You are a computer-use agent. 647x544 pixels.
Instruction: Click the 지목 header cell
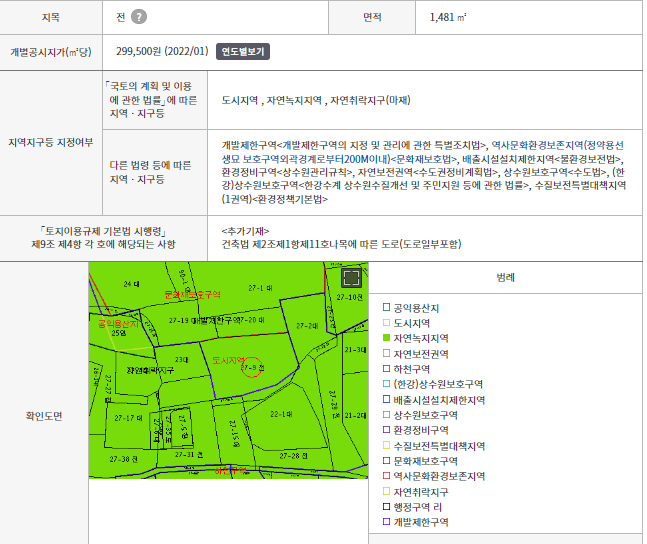51,17
